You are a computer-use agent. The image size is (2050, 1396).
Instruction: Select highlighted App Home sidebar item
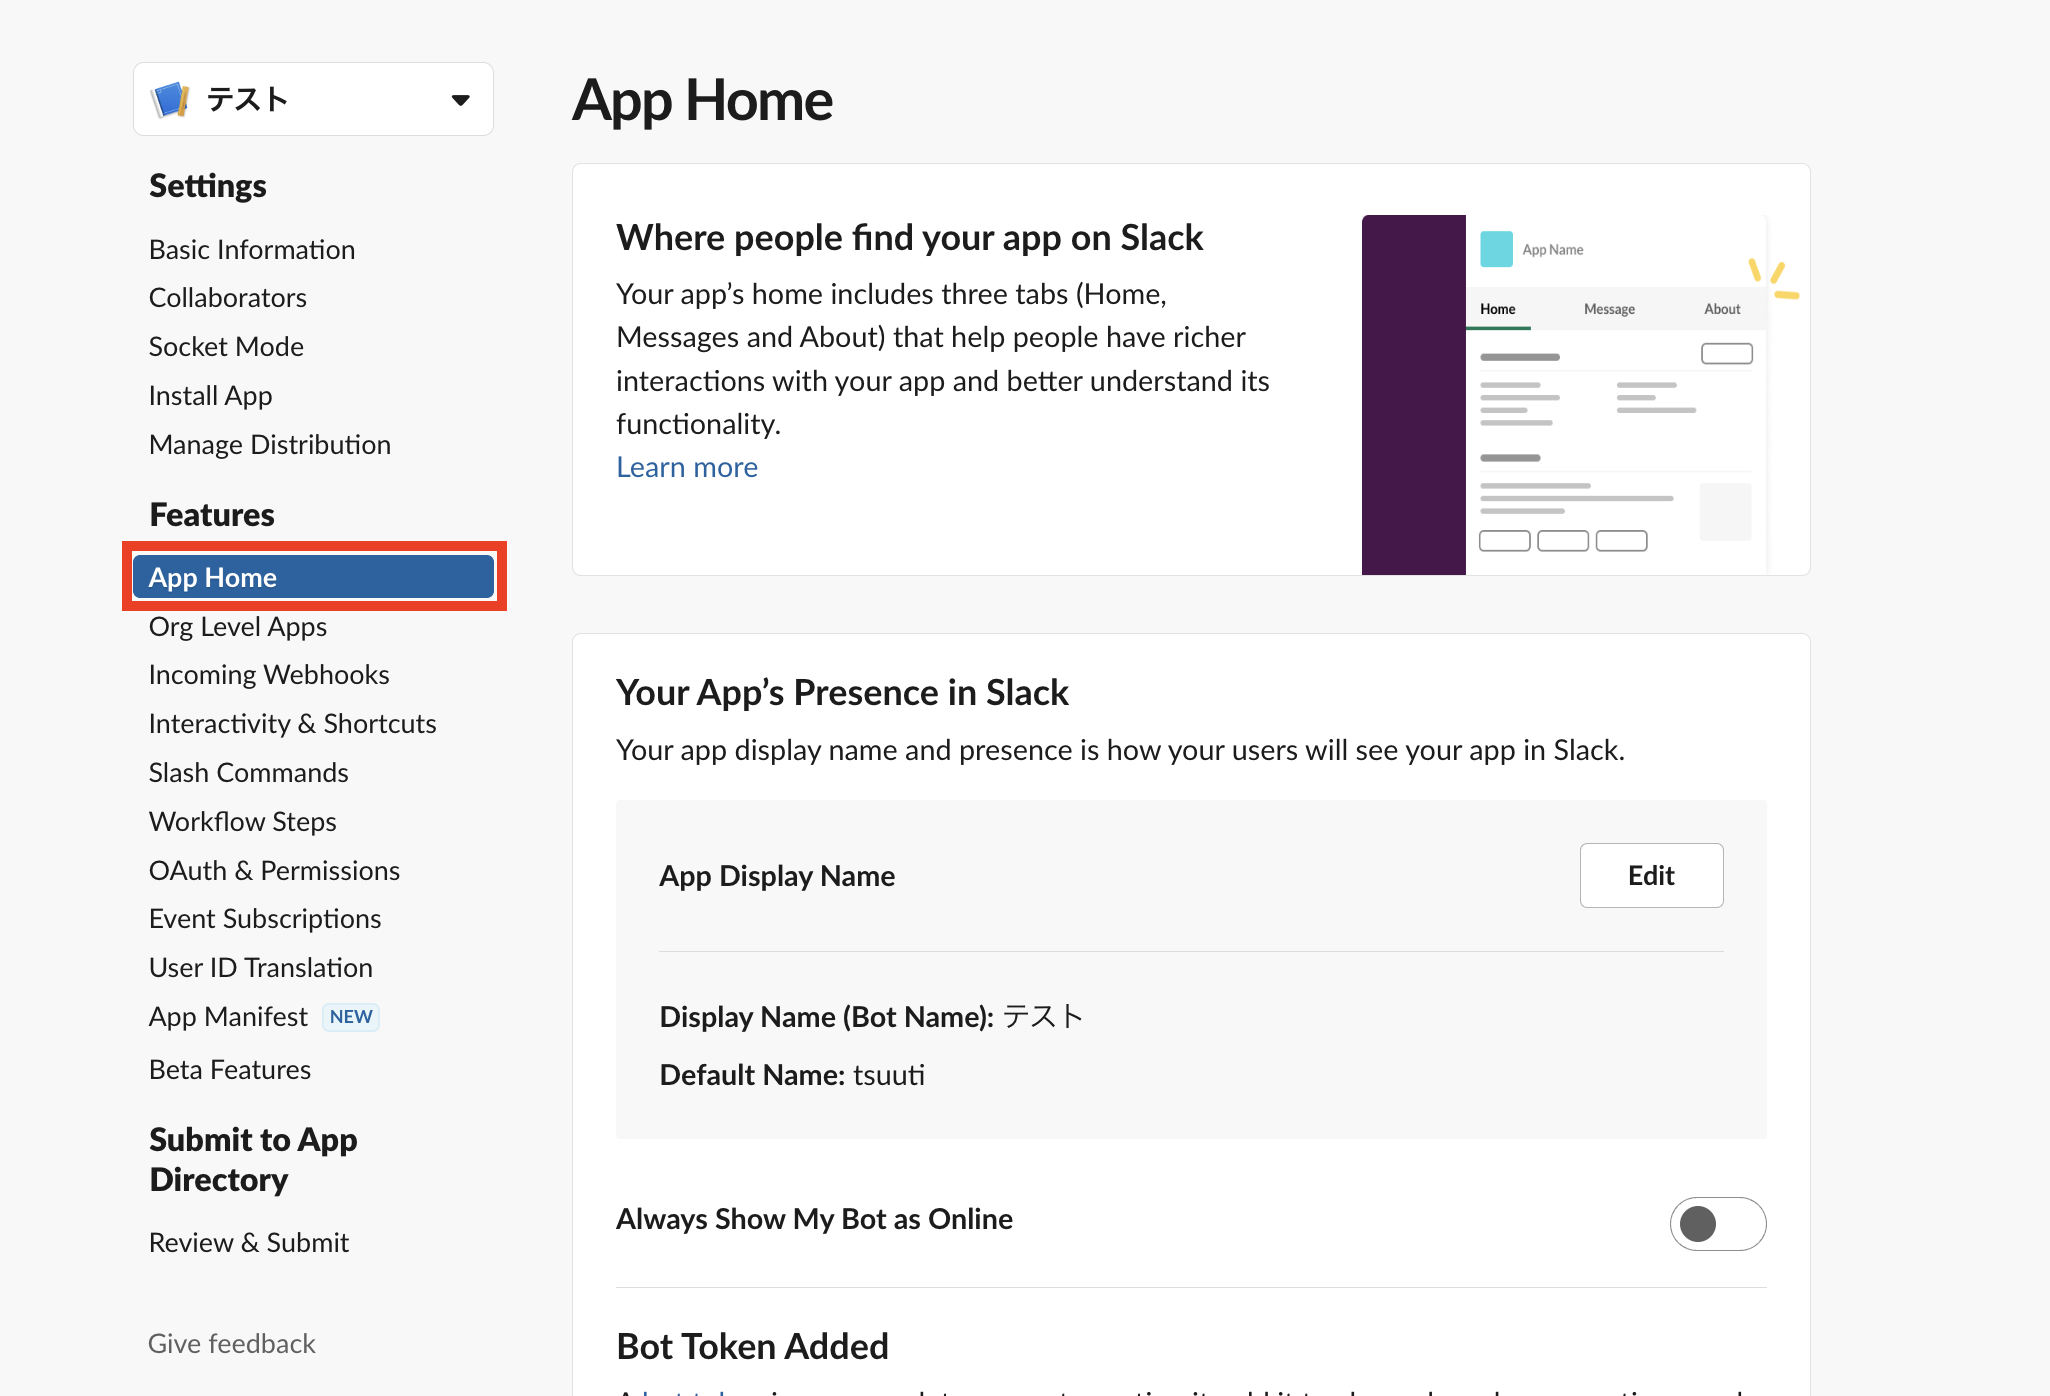[x=313, y=577]
